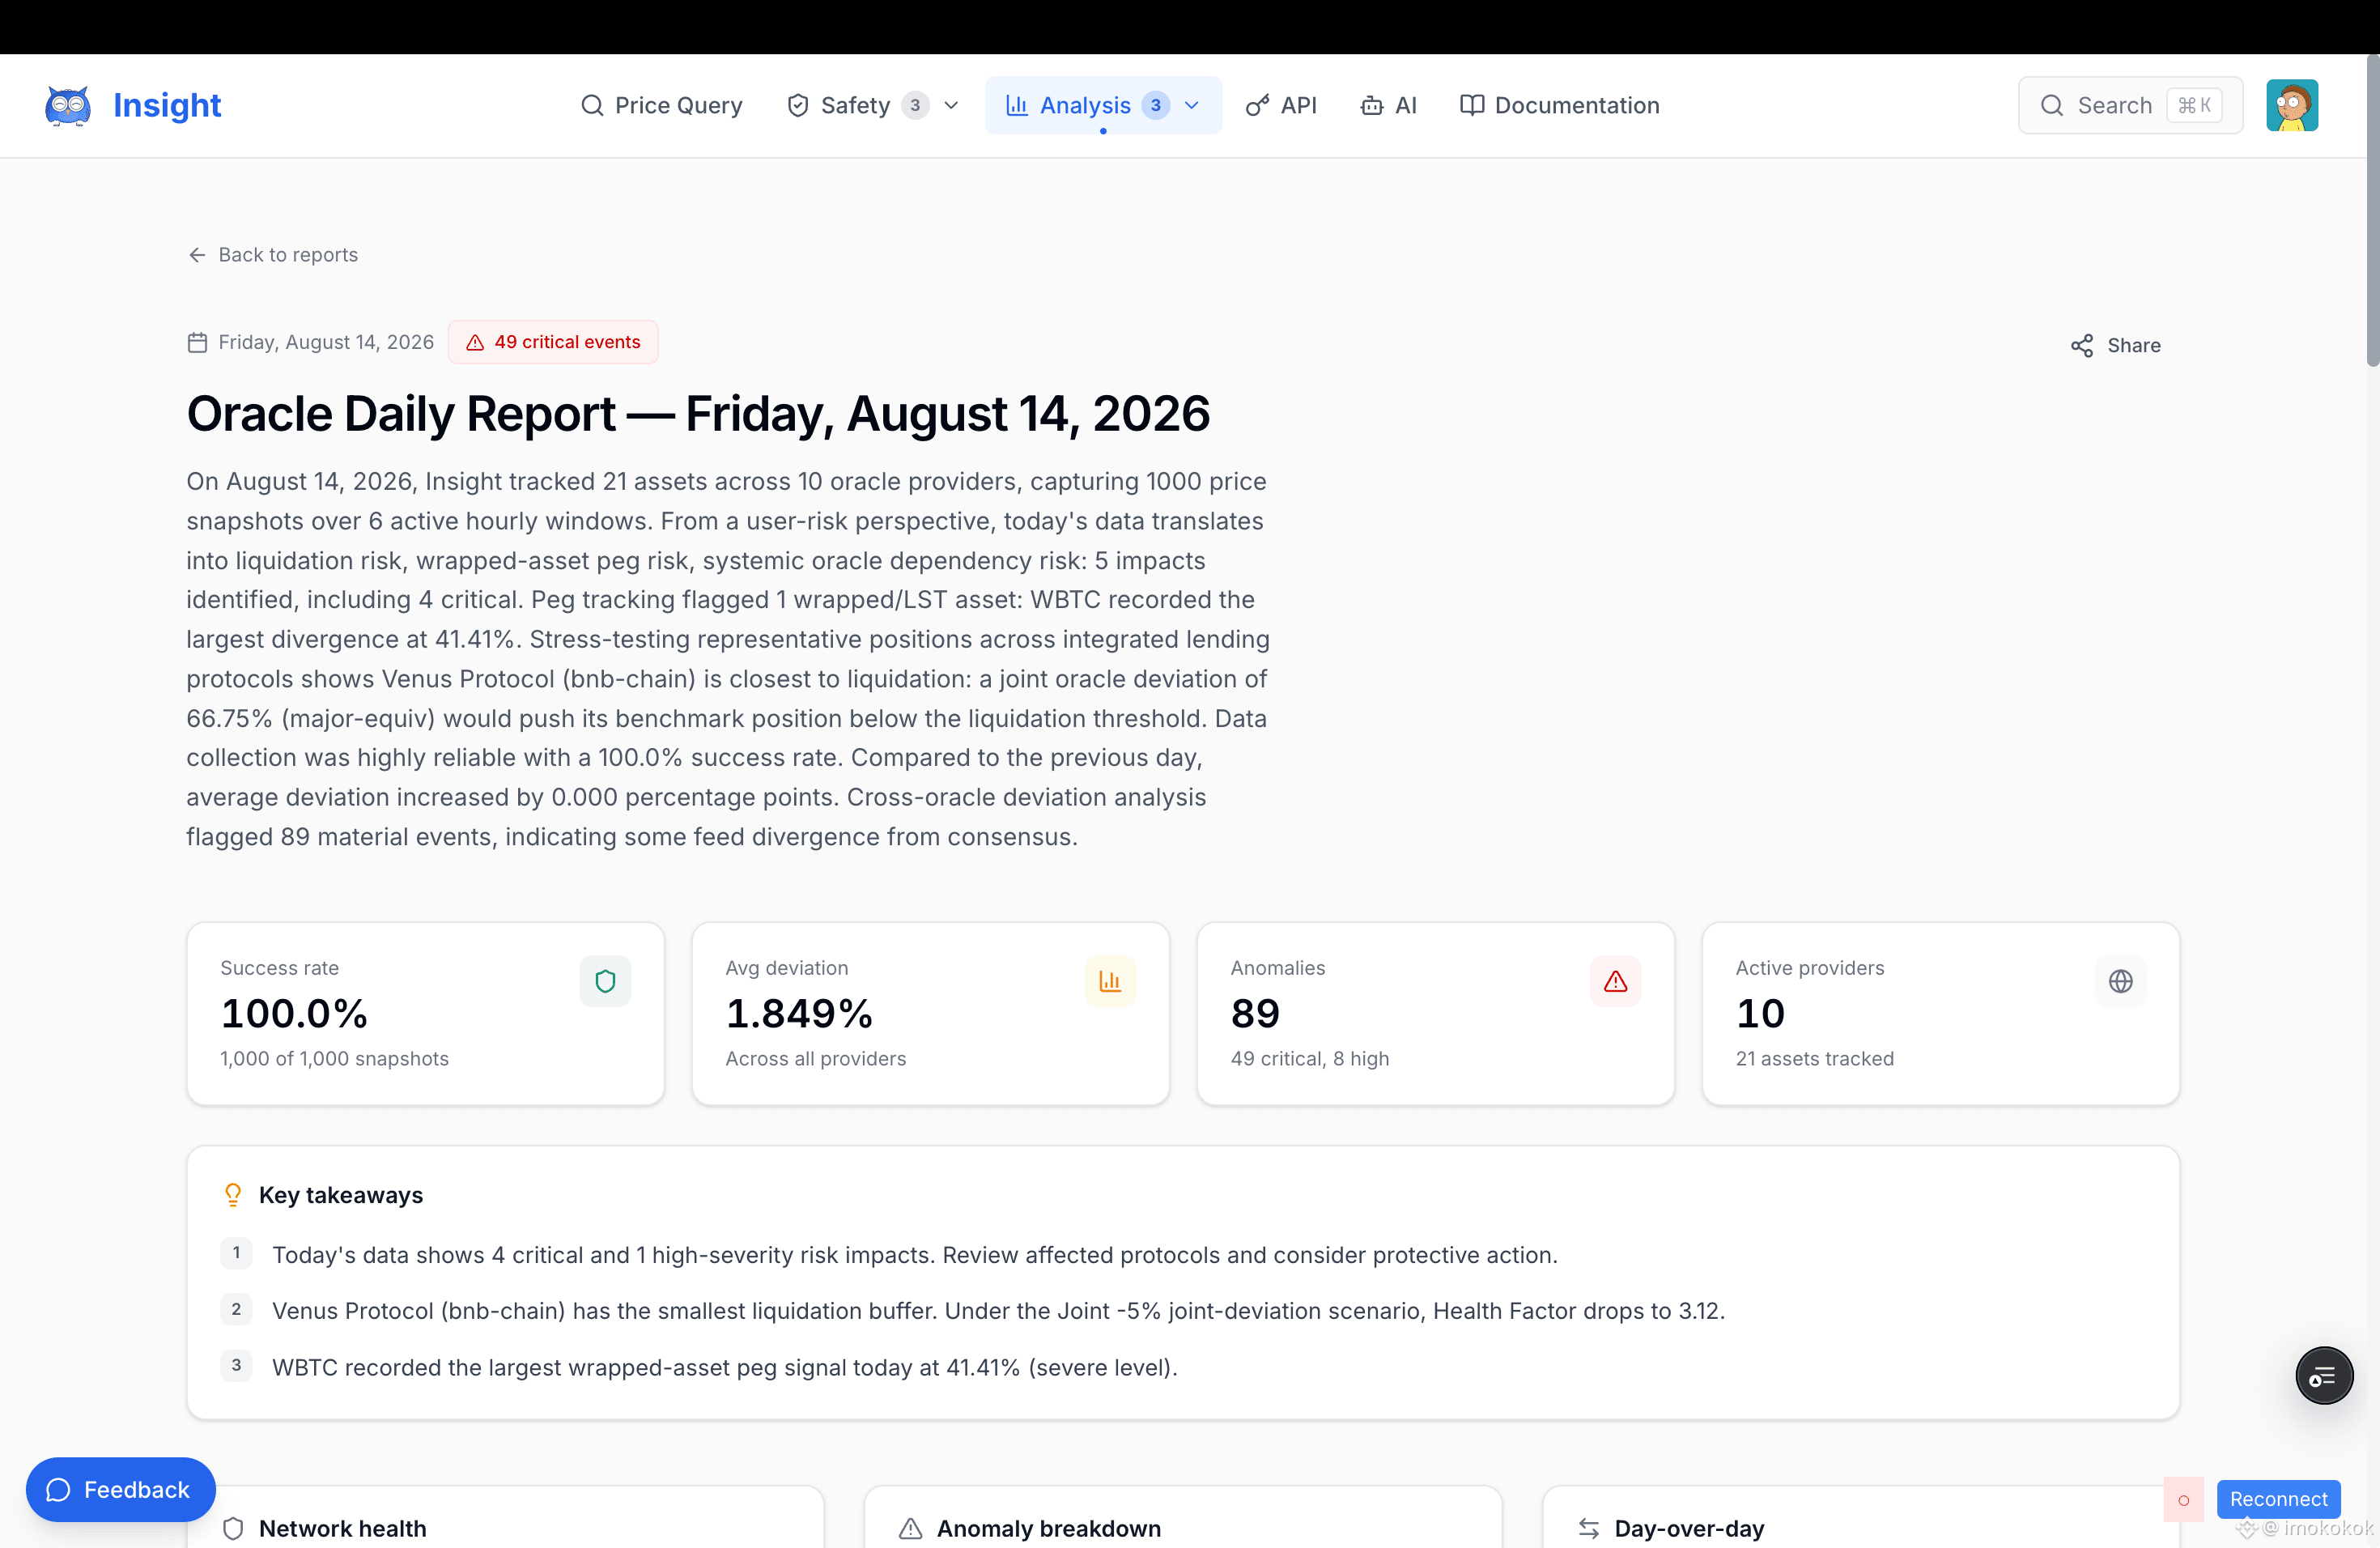Open the Safety menu

click(873, 105)
